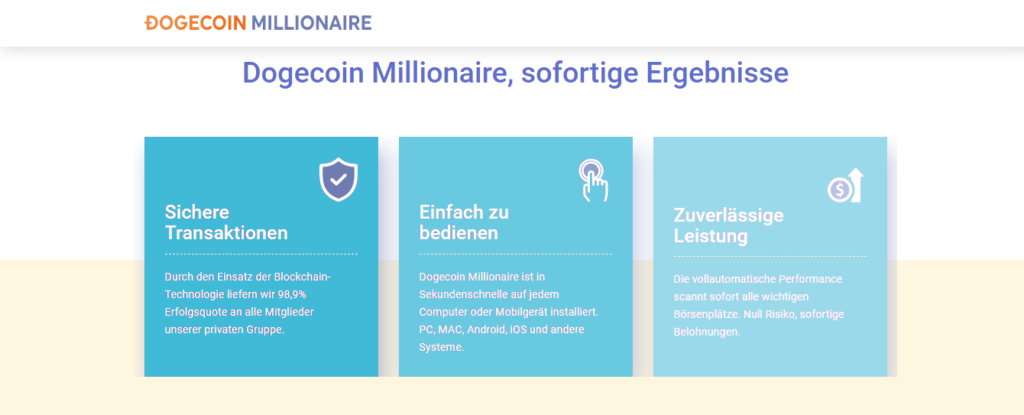Screen dimensions: 1024x415
Task: Click the dollar coin icon
Action: 839,188
